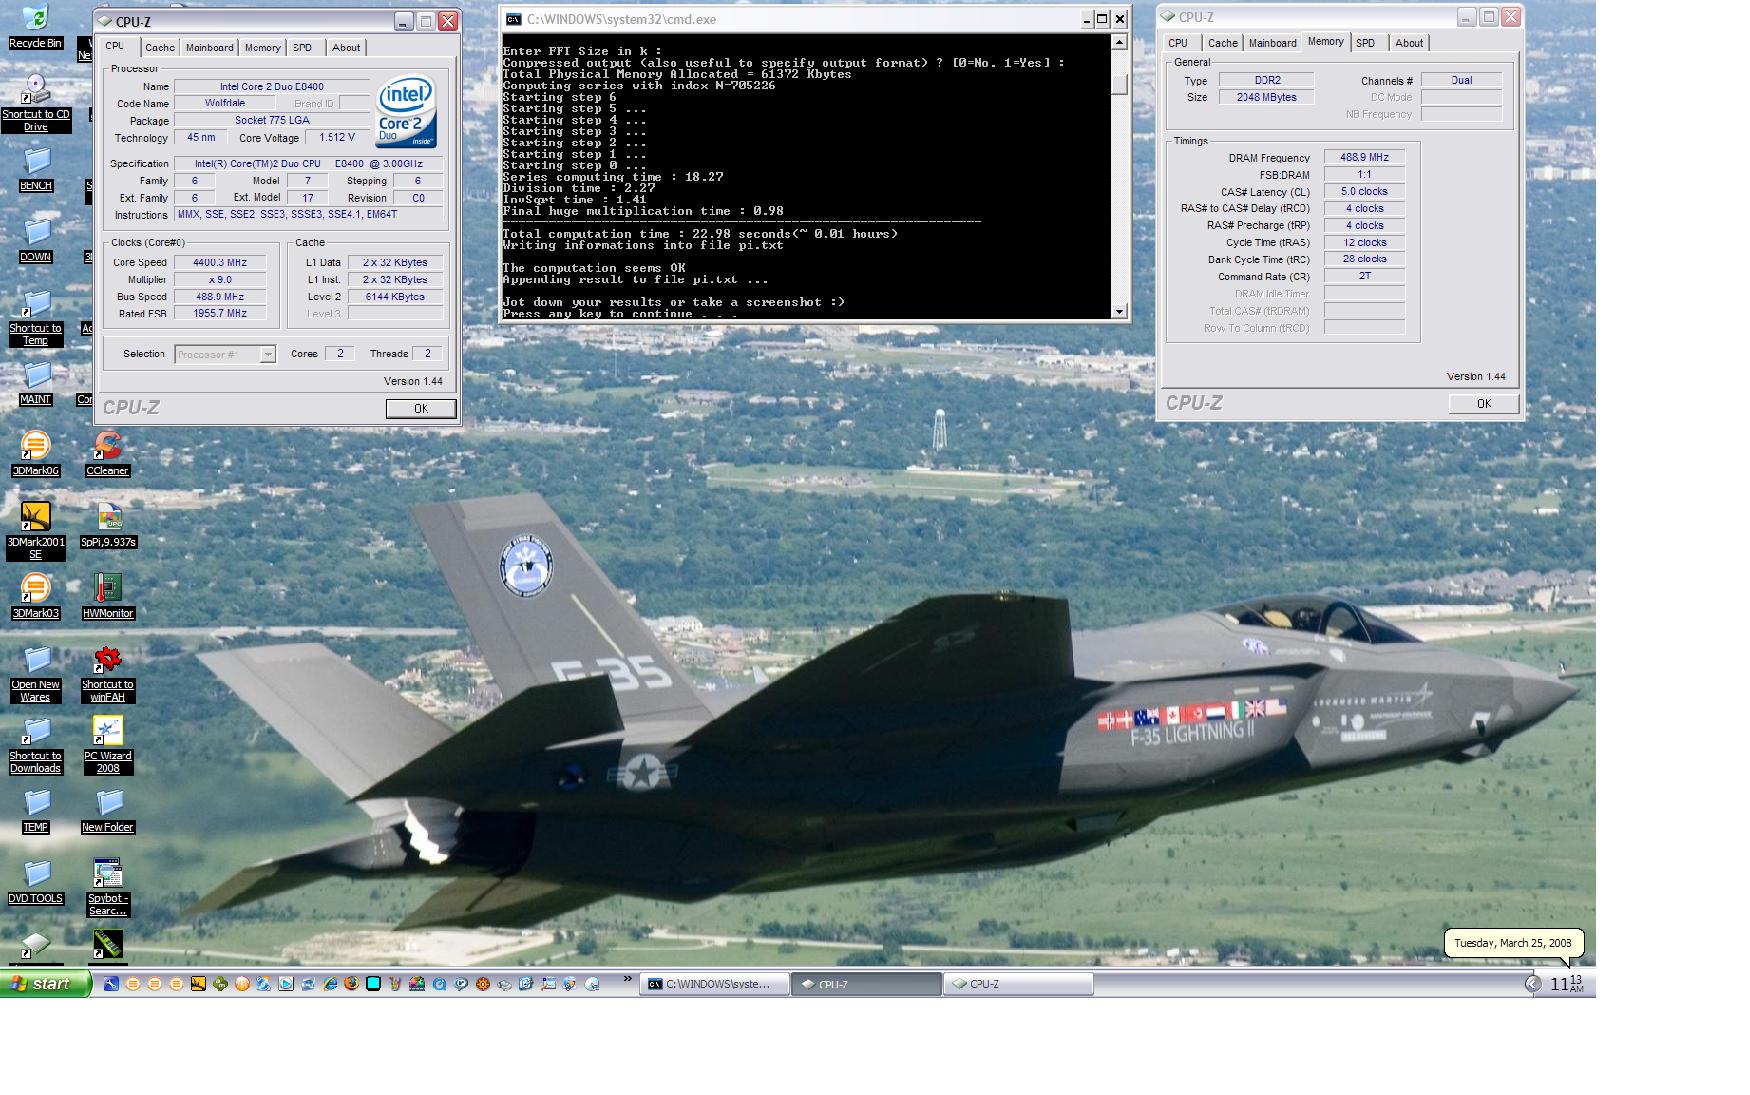Click the CAS# Latency 5.0 clocks value
The image size is (1750, 1095).
tap(1364, 191)
